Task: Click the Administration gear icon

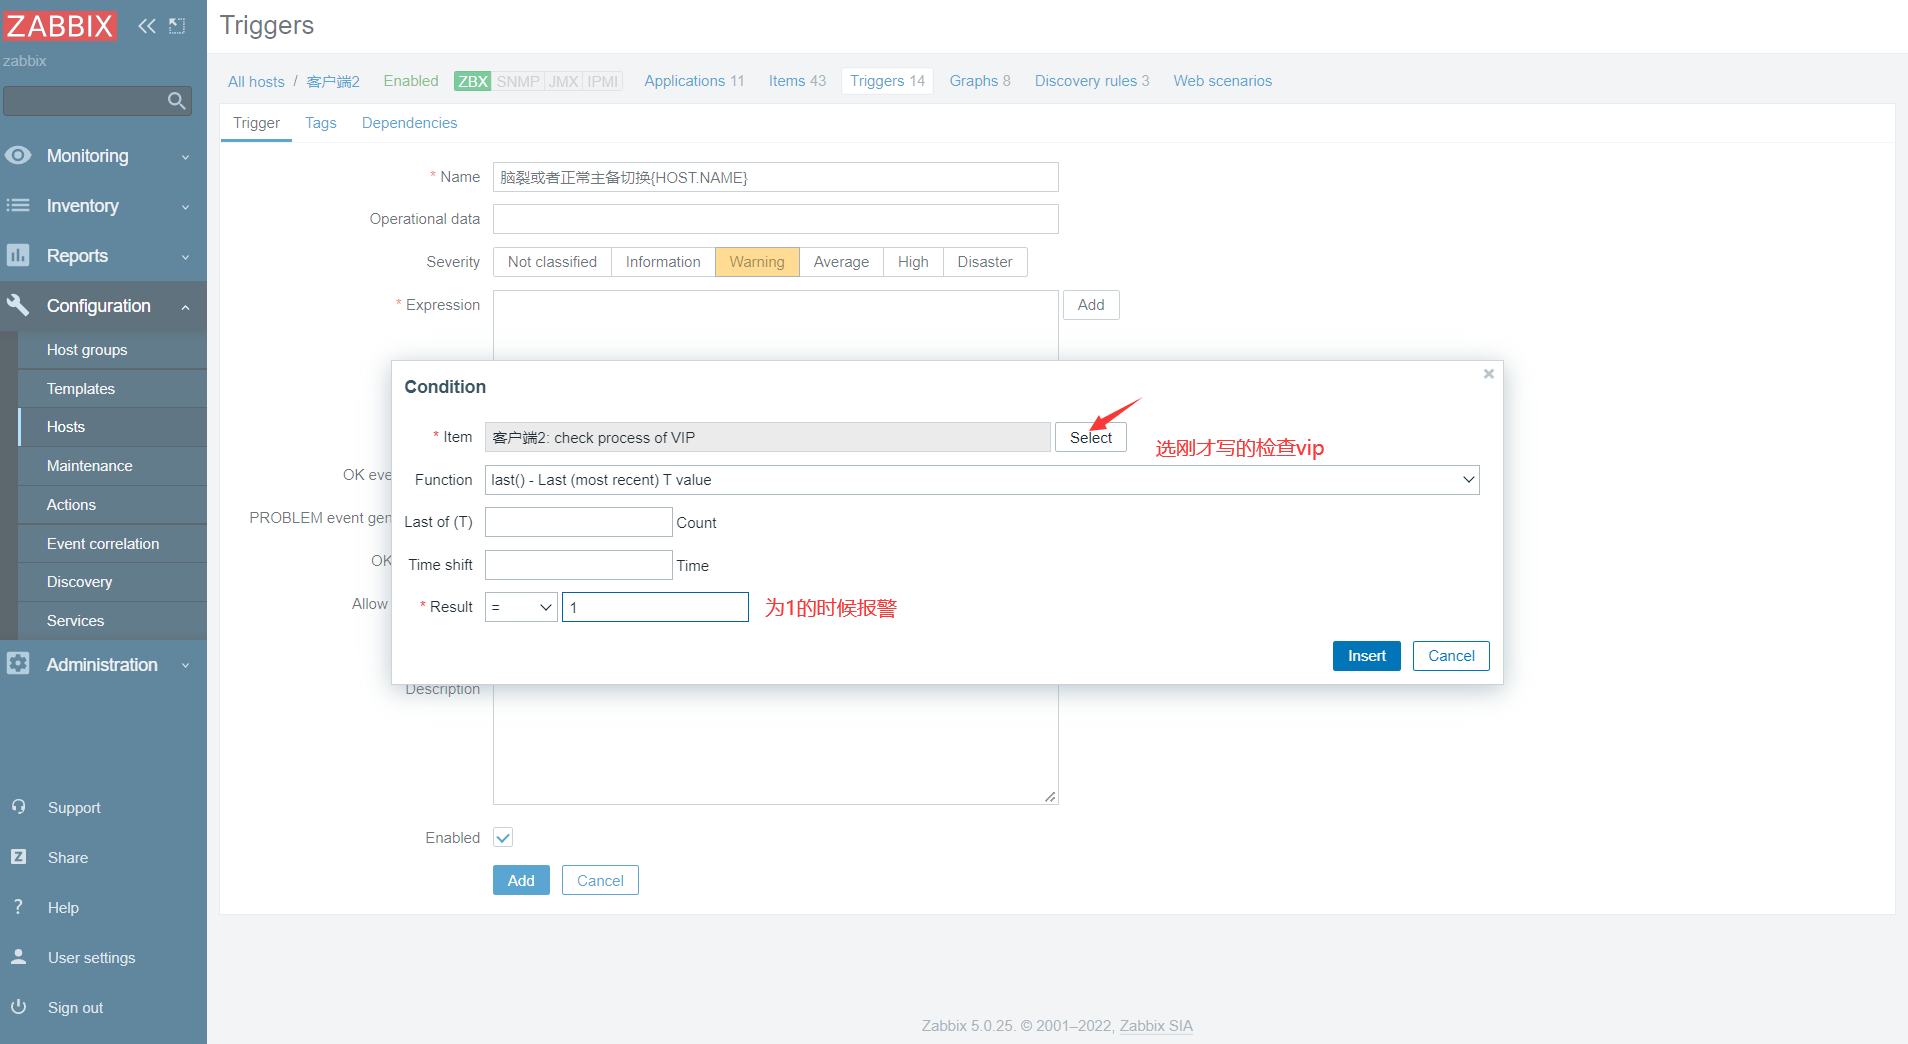Action: click(x=18, y=664)
